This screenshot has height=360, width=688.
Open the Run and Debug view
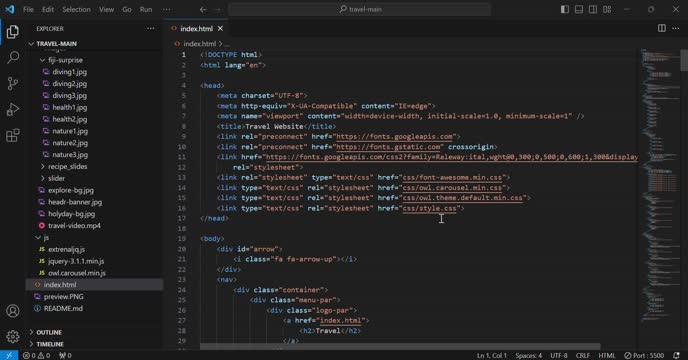pyautogui.click(x=13, y=109)
